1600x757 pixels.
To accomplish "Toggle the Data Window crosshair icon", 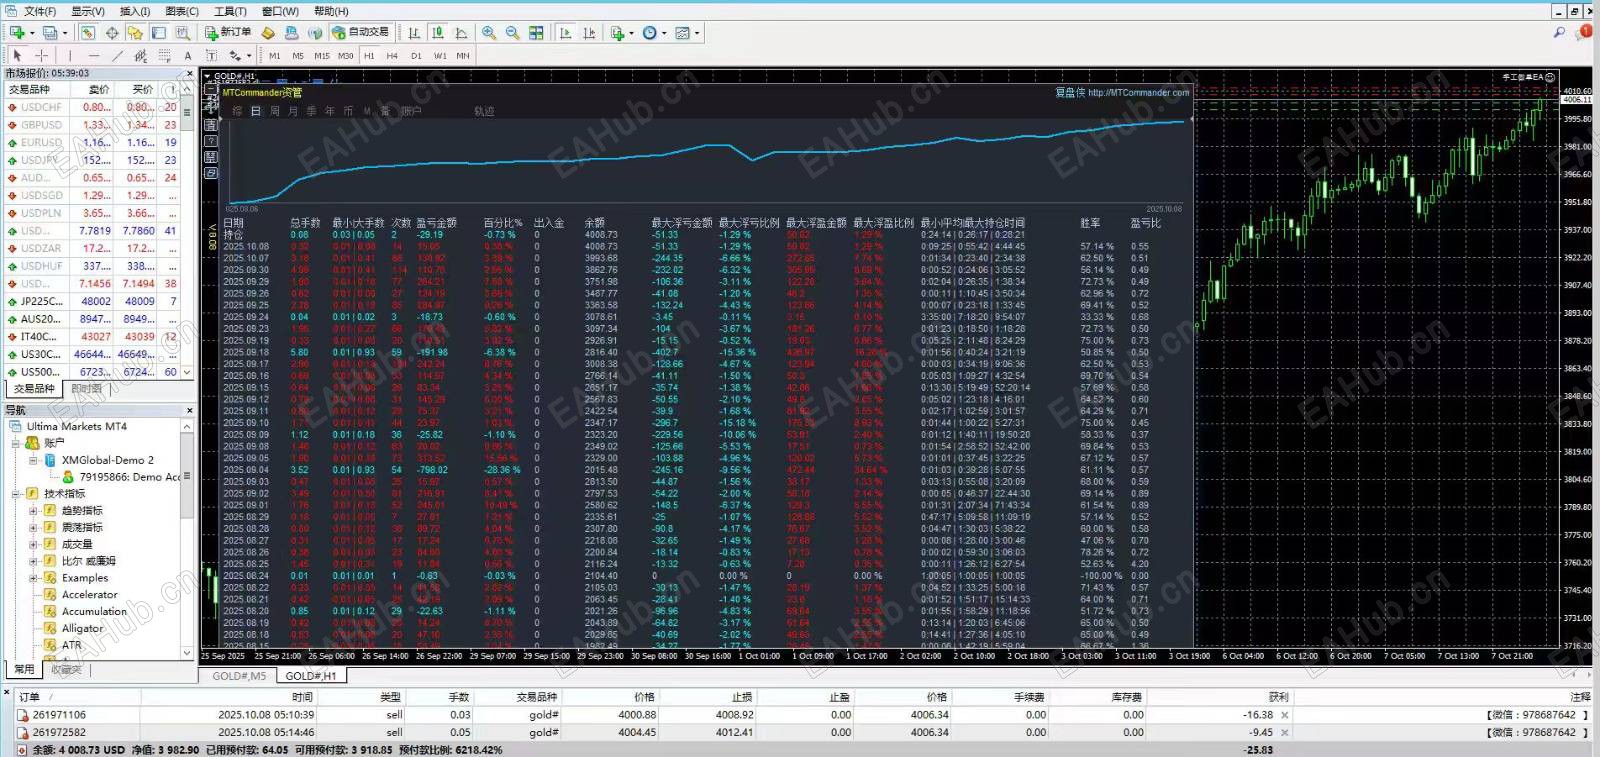I will [x=112, y=33].
